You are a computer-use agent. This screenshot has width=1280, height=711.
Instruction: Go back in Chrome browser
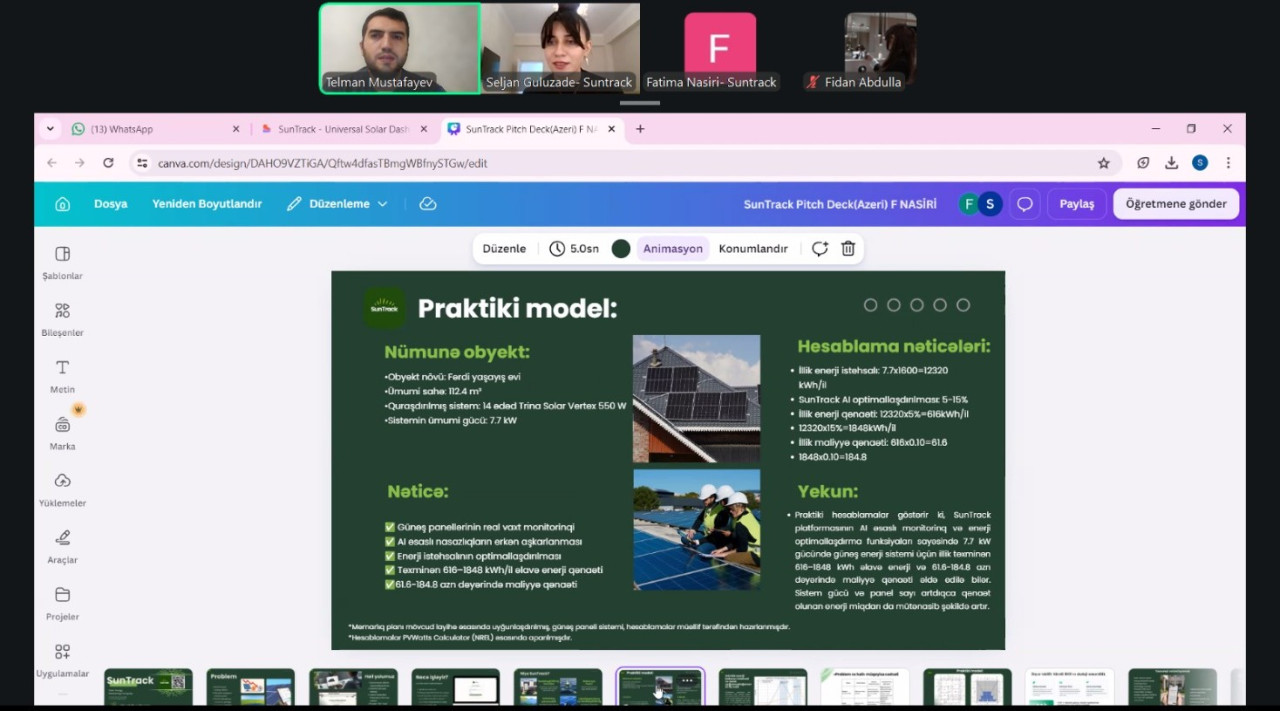(52, 163)
